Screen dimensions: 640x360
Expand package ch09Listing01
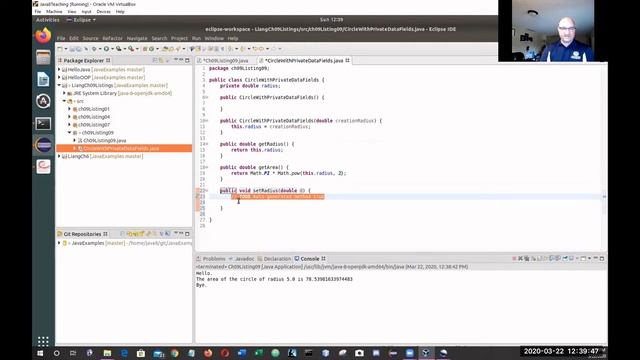(x=70, y=109)
